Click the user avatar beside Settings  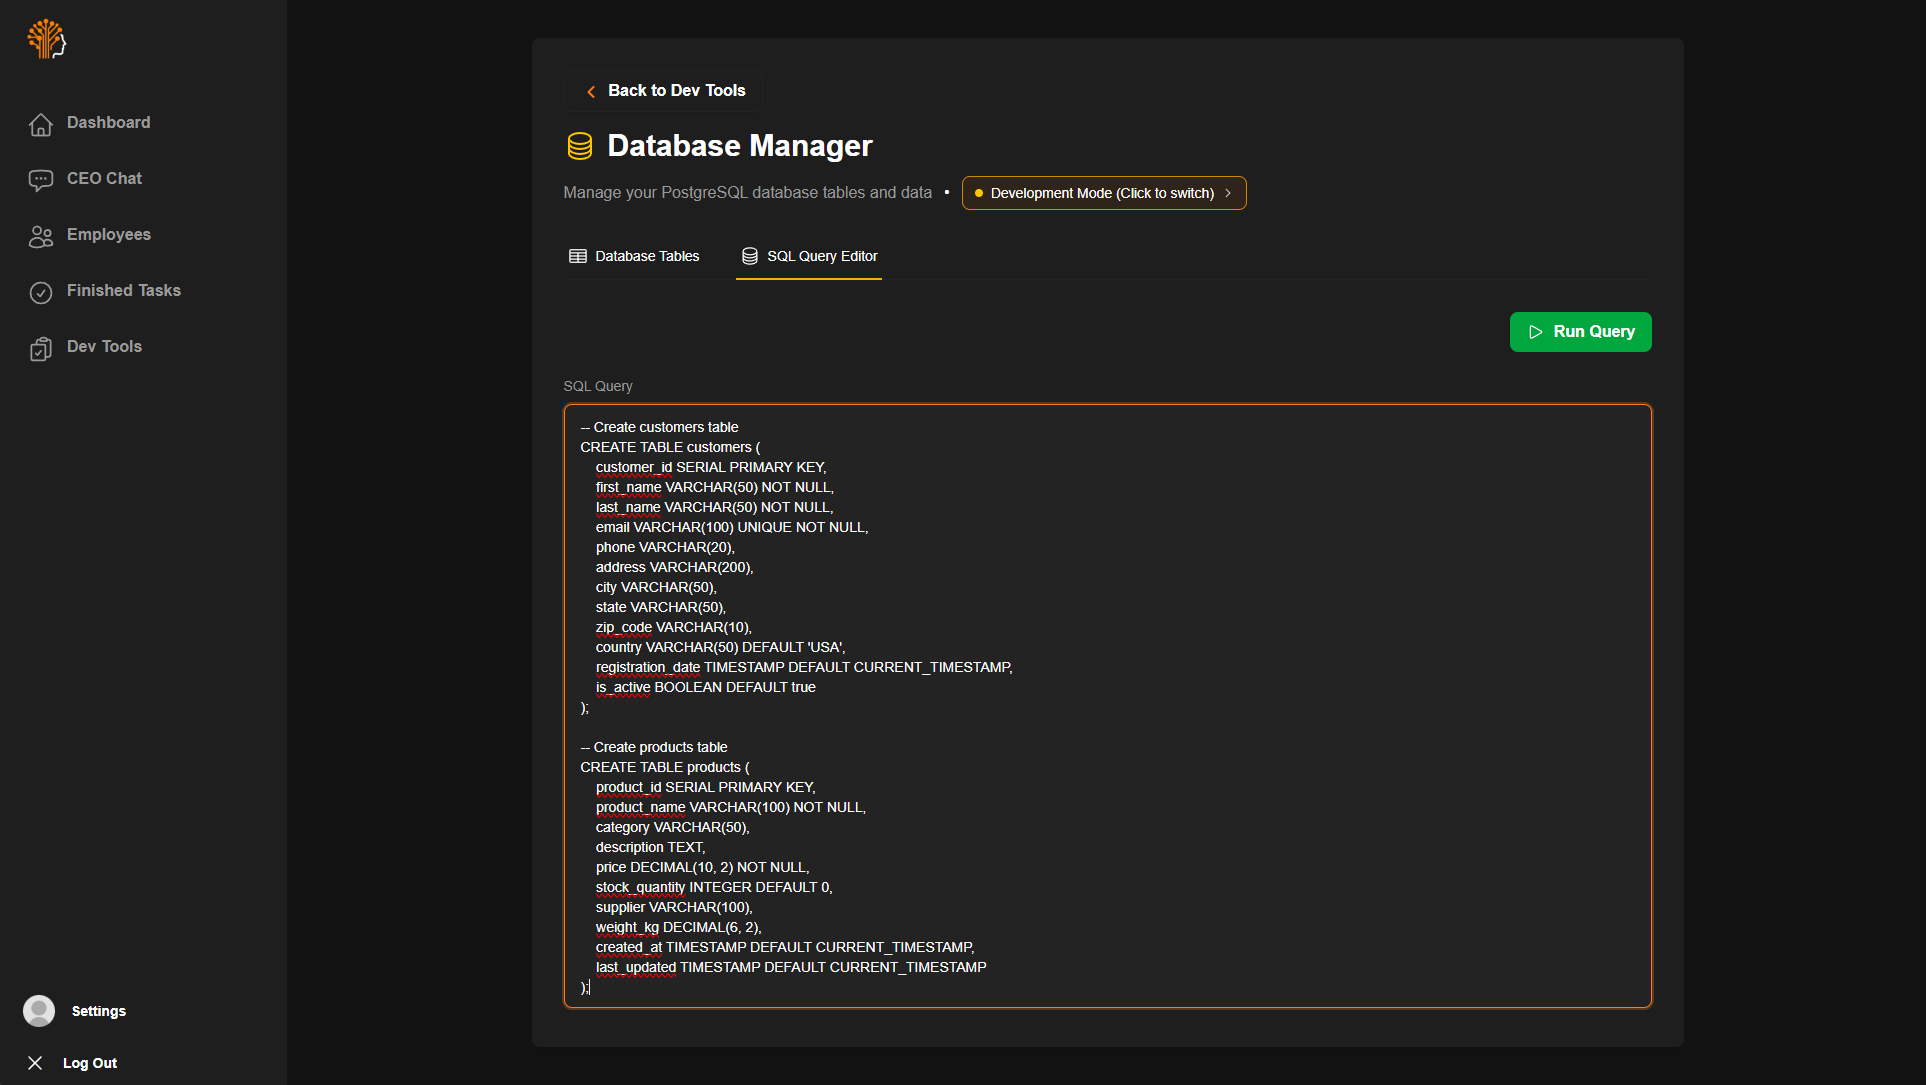pyautogui.click(x=39, y=1011)
